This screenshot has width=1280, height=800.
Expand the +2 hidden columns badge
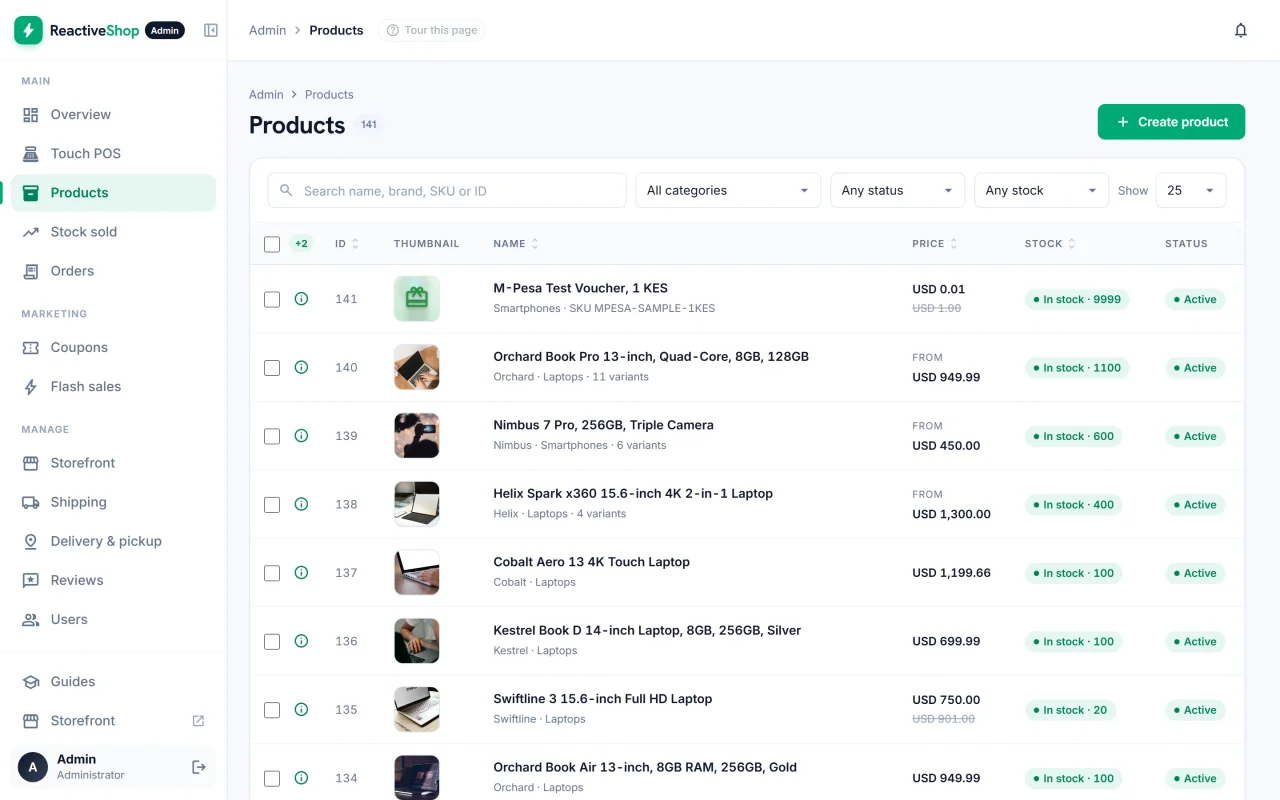click(301, 243)
